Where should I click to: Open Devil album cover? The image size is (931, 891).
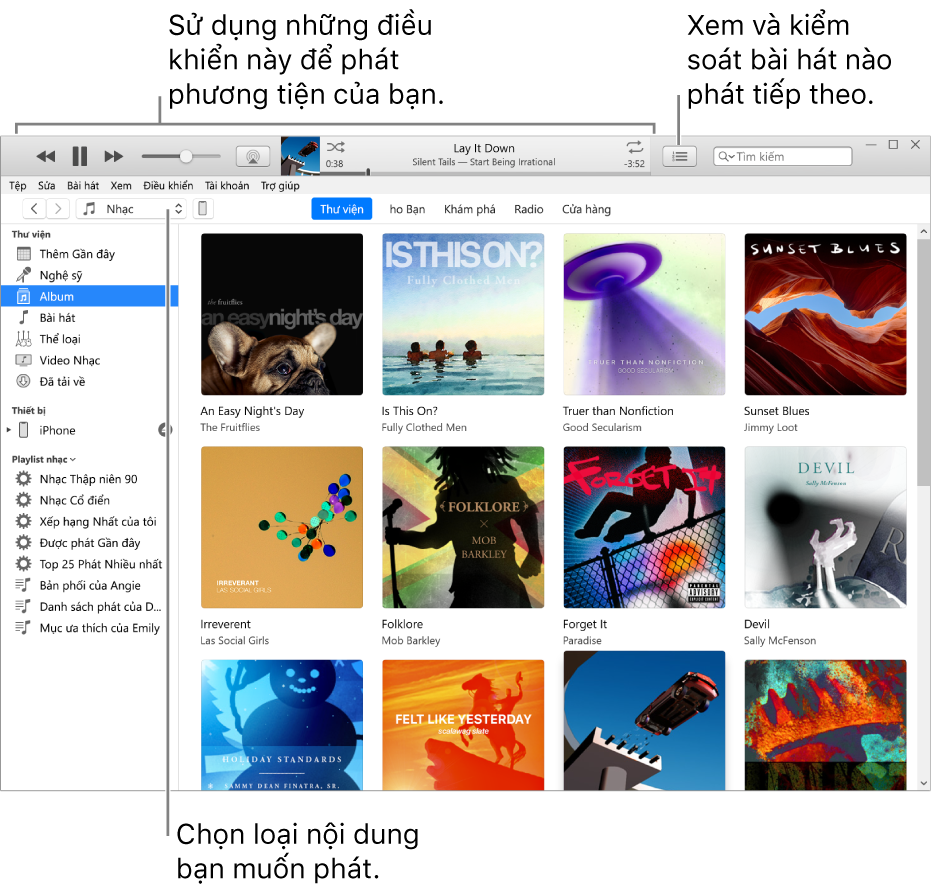point(825,527)
